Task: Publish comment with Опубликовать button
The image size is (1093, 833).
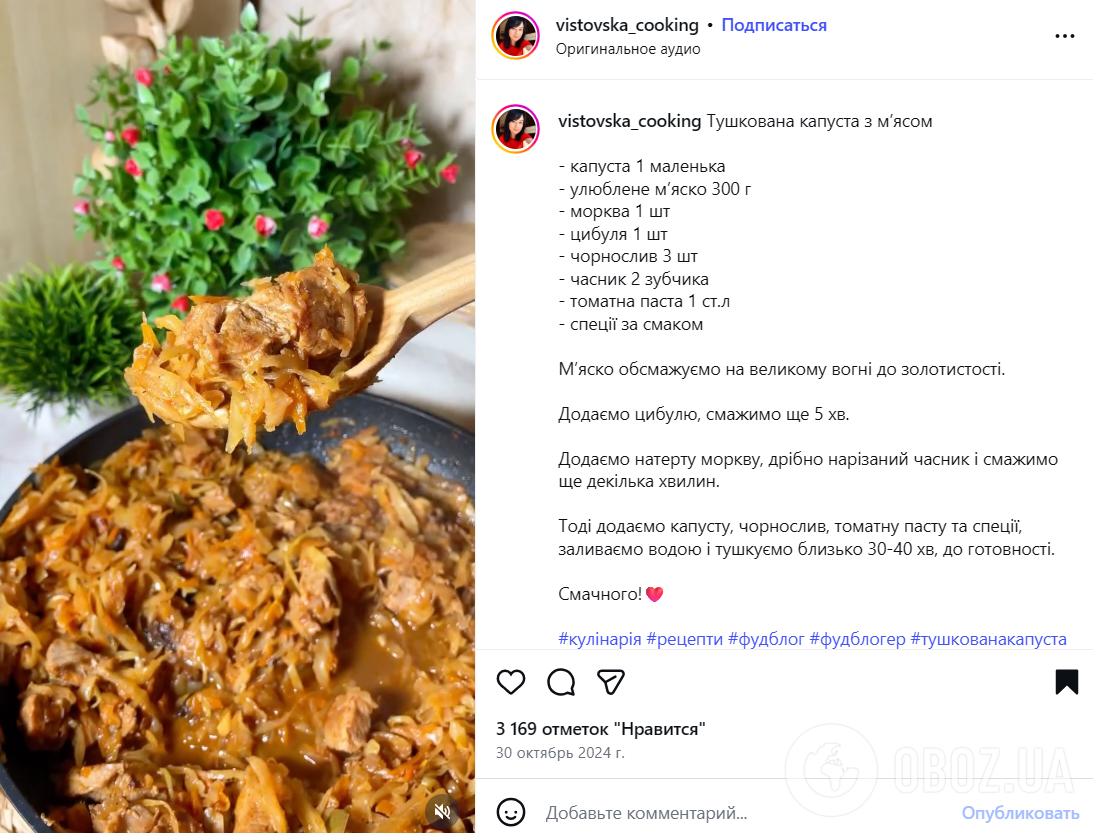Action: coord(1021,813)
